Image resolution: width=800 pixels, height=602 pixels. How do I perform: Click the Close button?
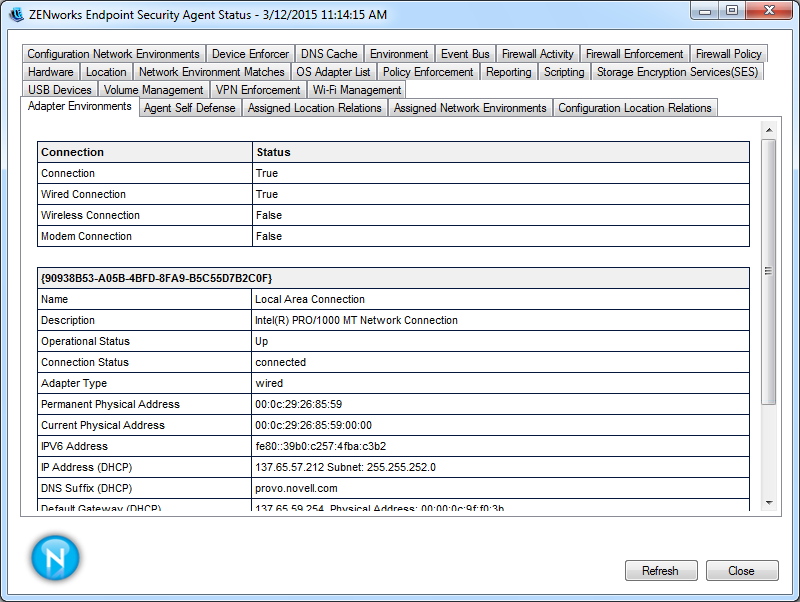coord(742,570)
